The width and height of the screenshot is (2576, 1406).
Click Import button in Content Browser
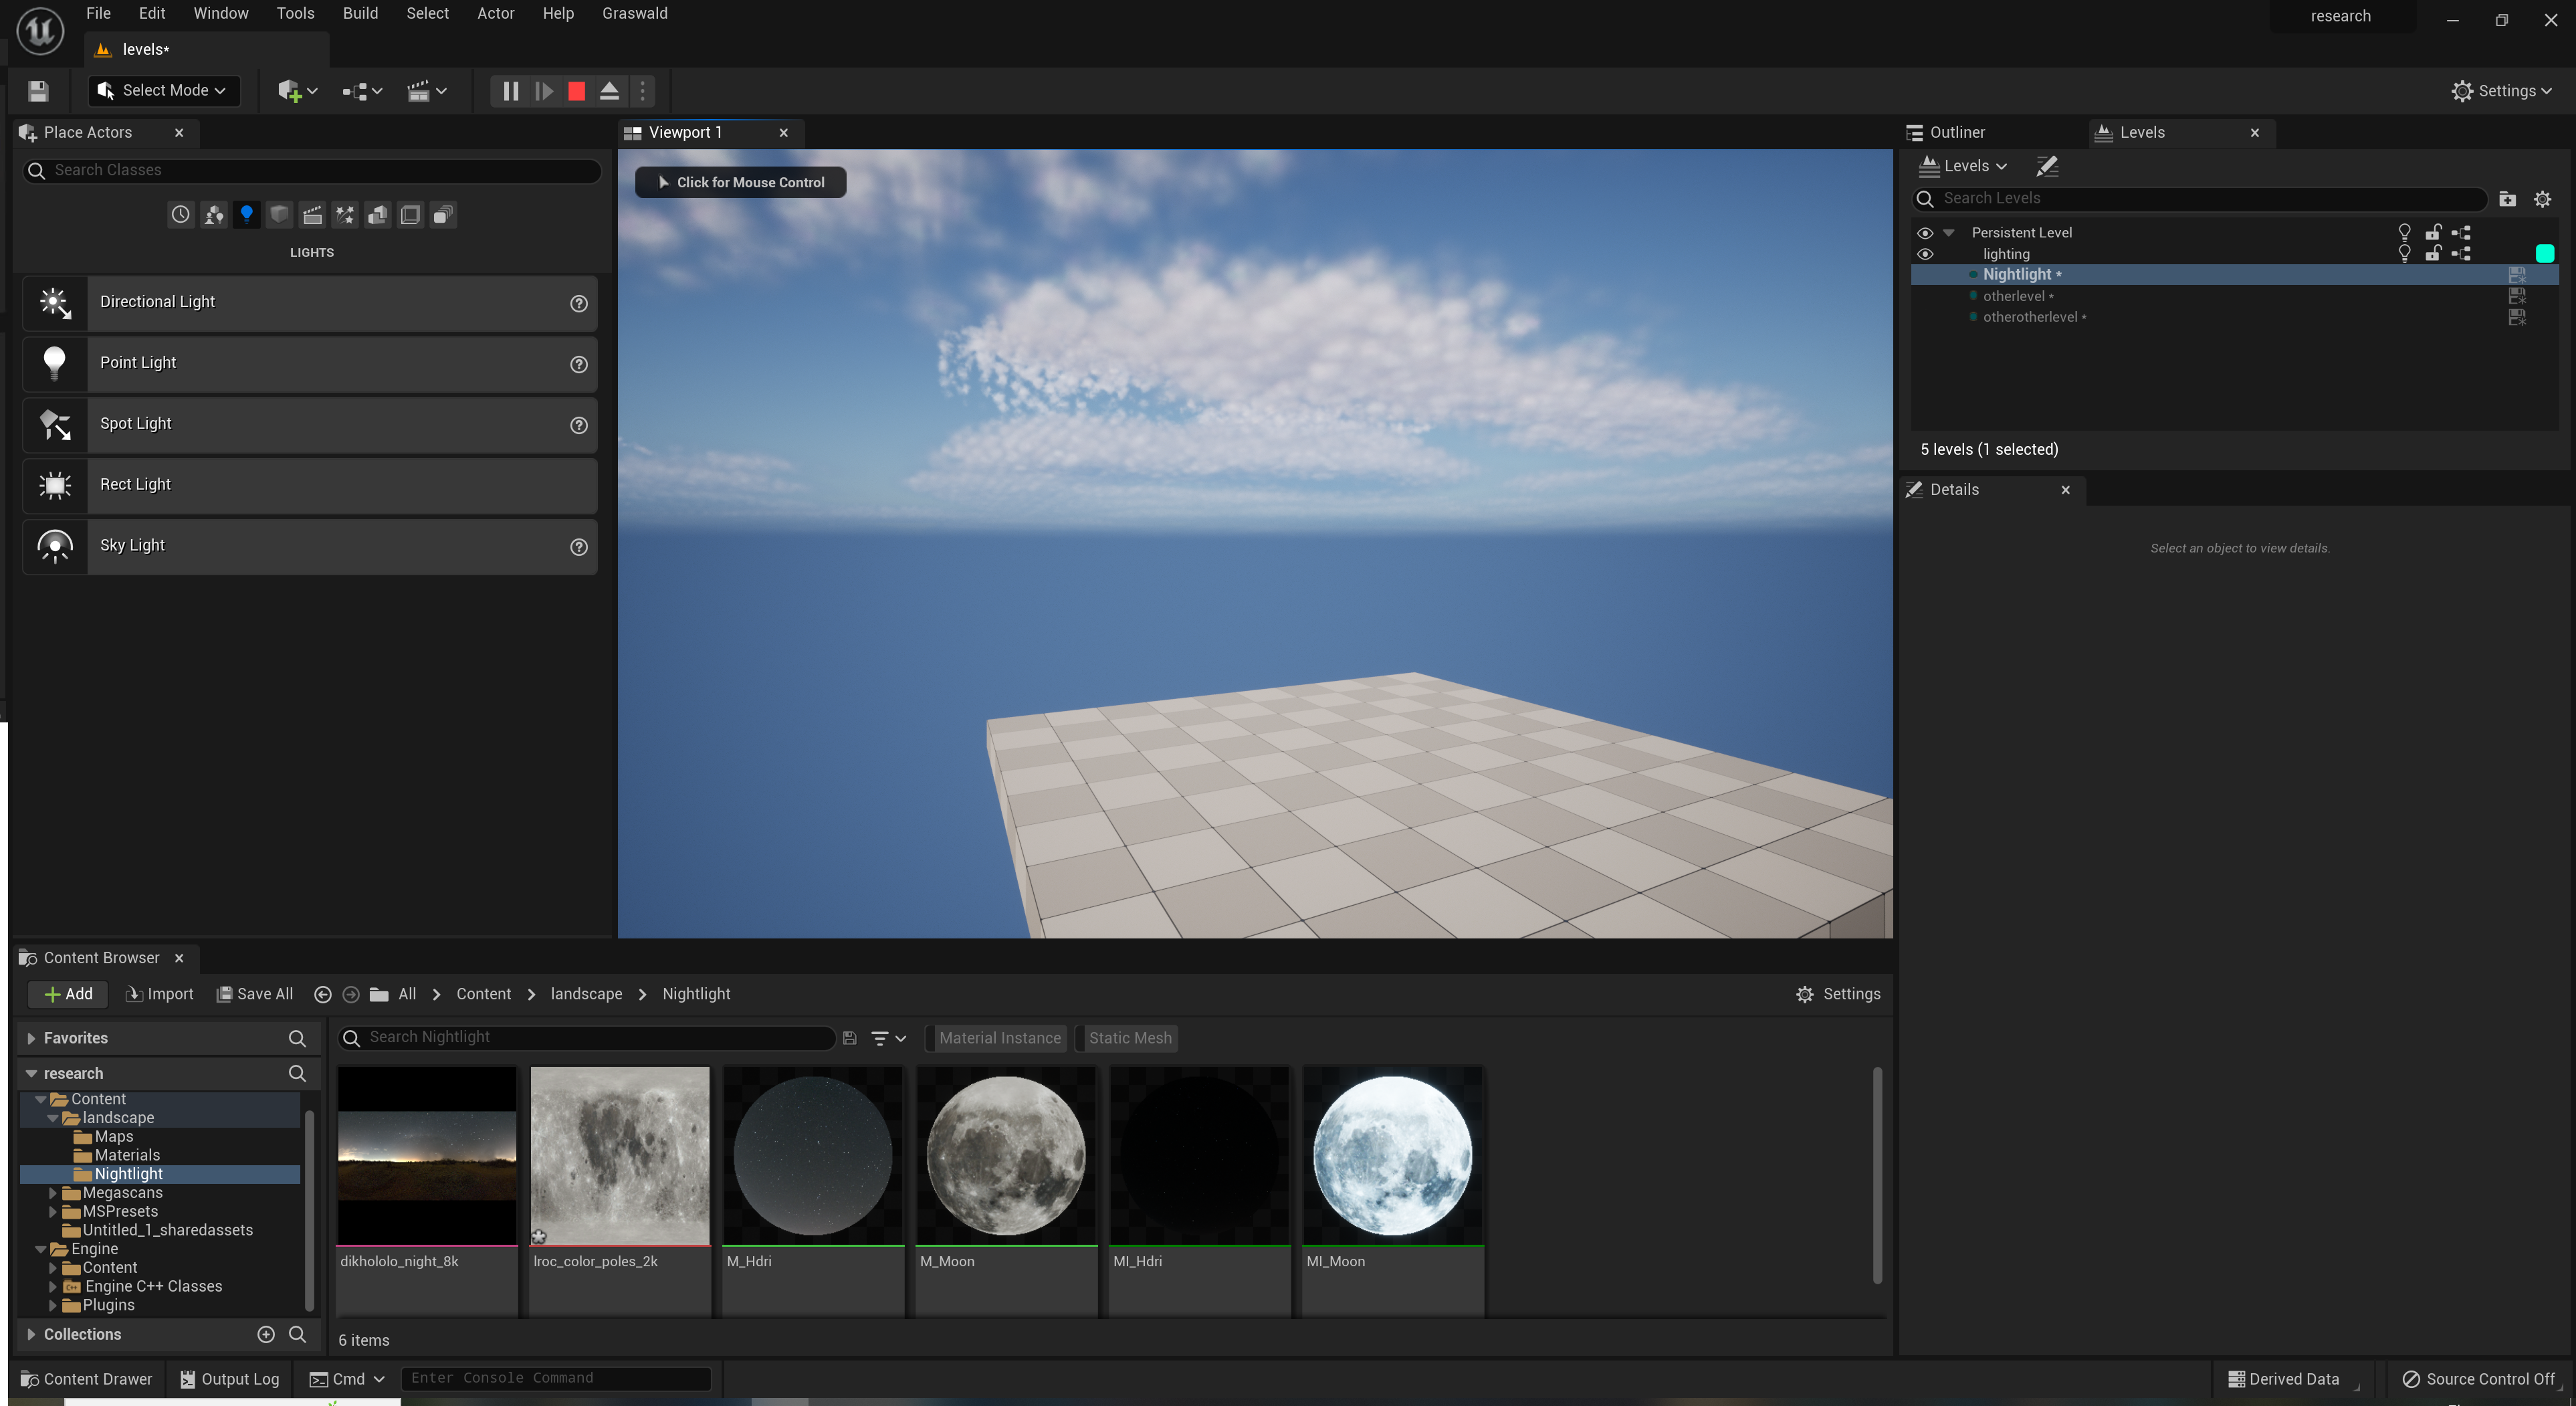pyautogui.click(x=160, y=994)
